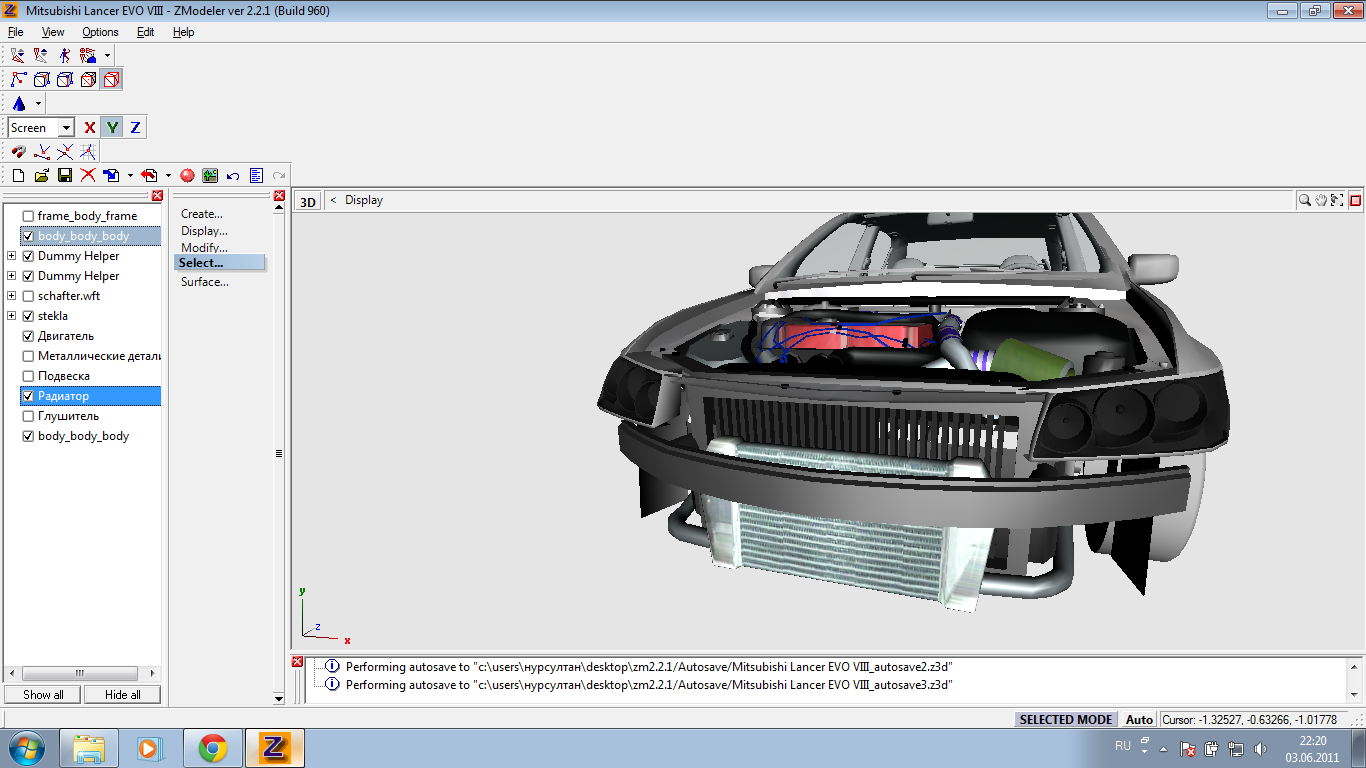Open the Select... command group

click(220, 263)
